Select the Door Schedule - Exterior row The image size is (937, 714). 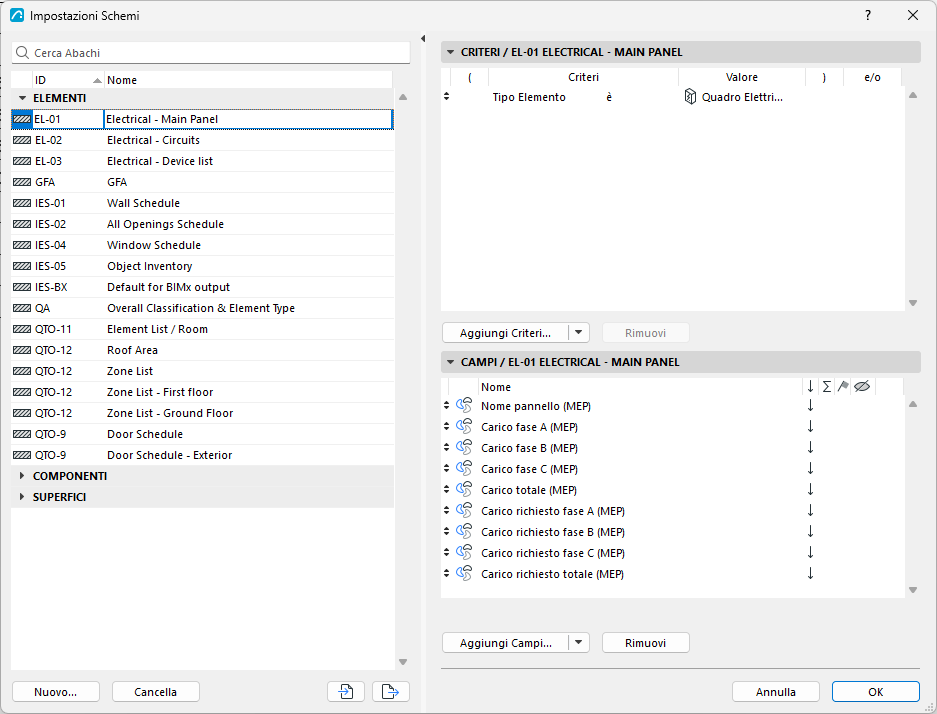[x=203, y=455]
